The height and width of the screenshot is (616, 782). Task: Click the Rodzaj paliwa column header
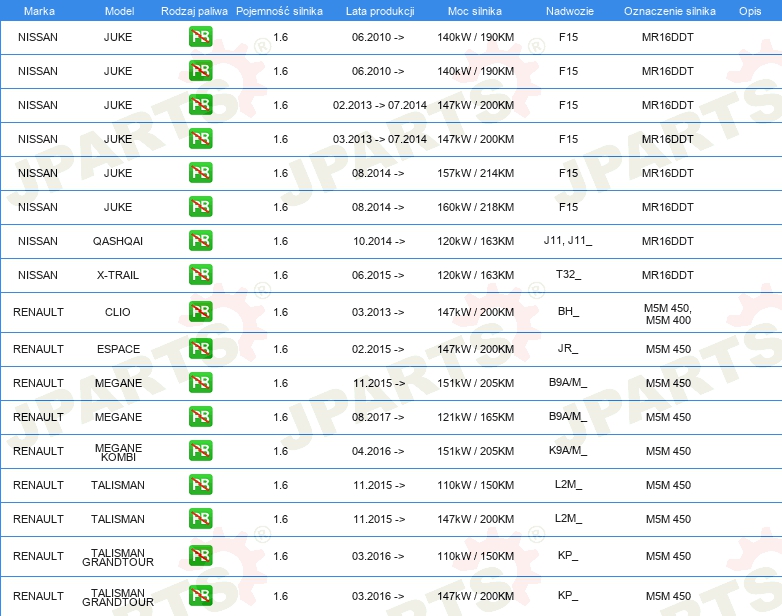[194, 11]
